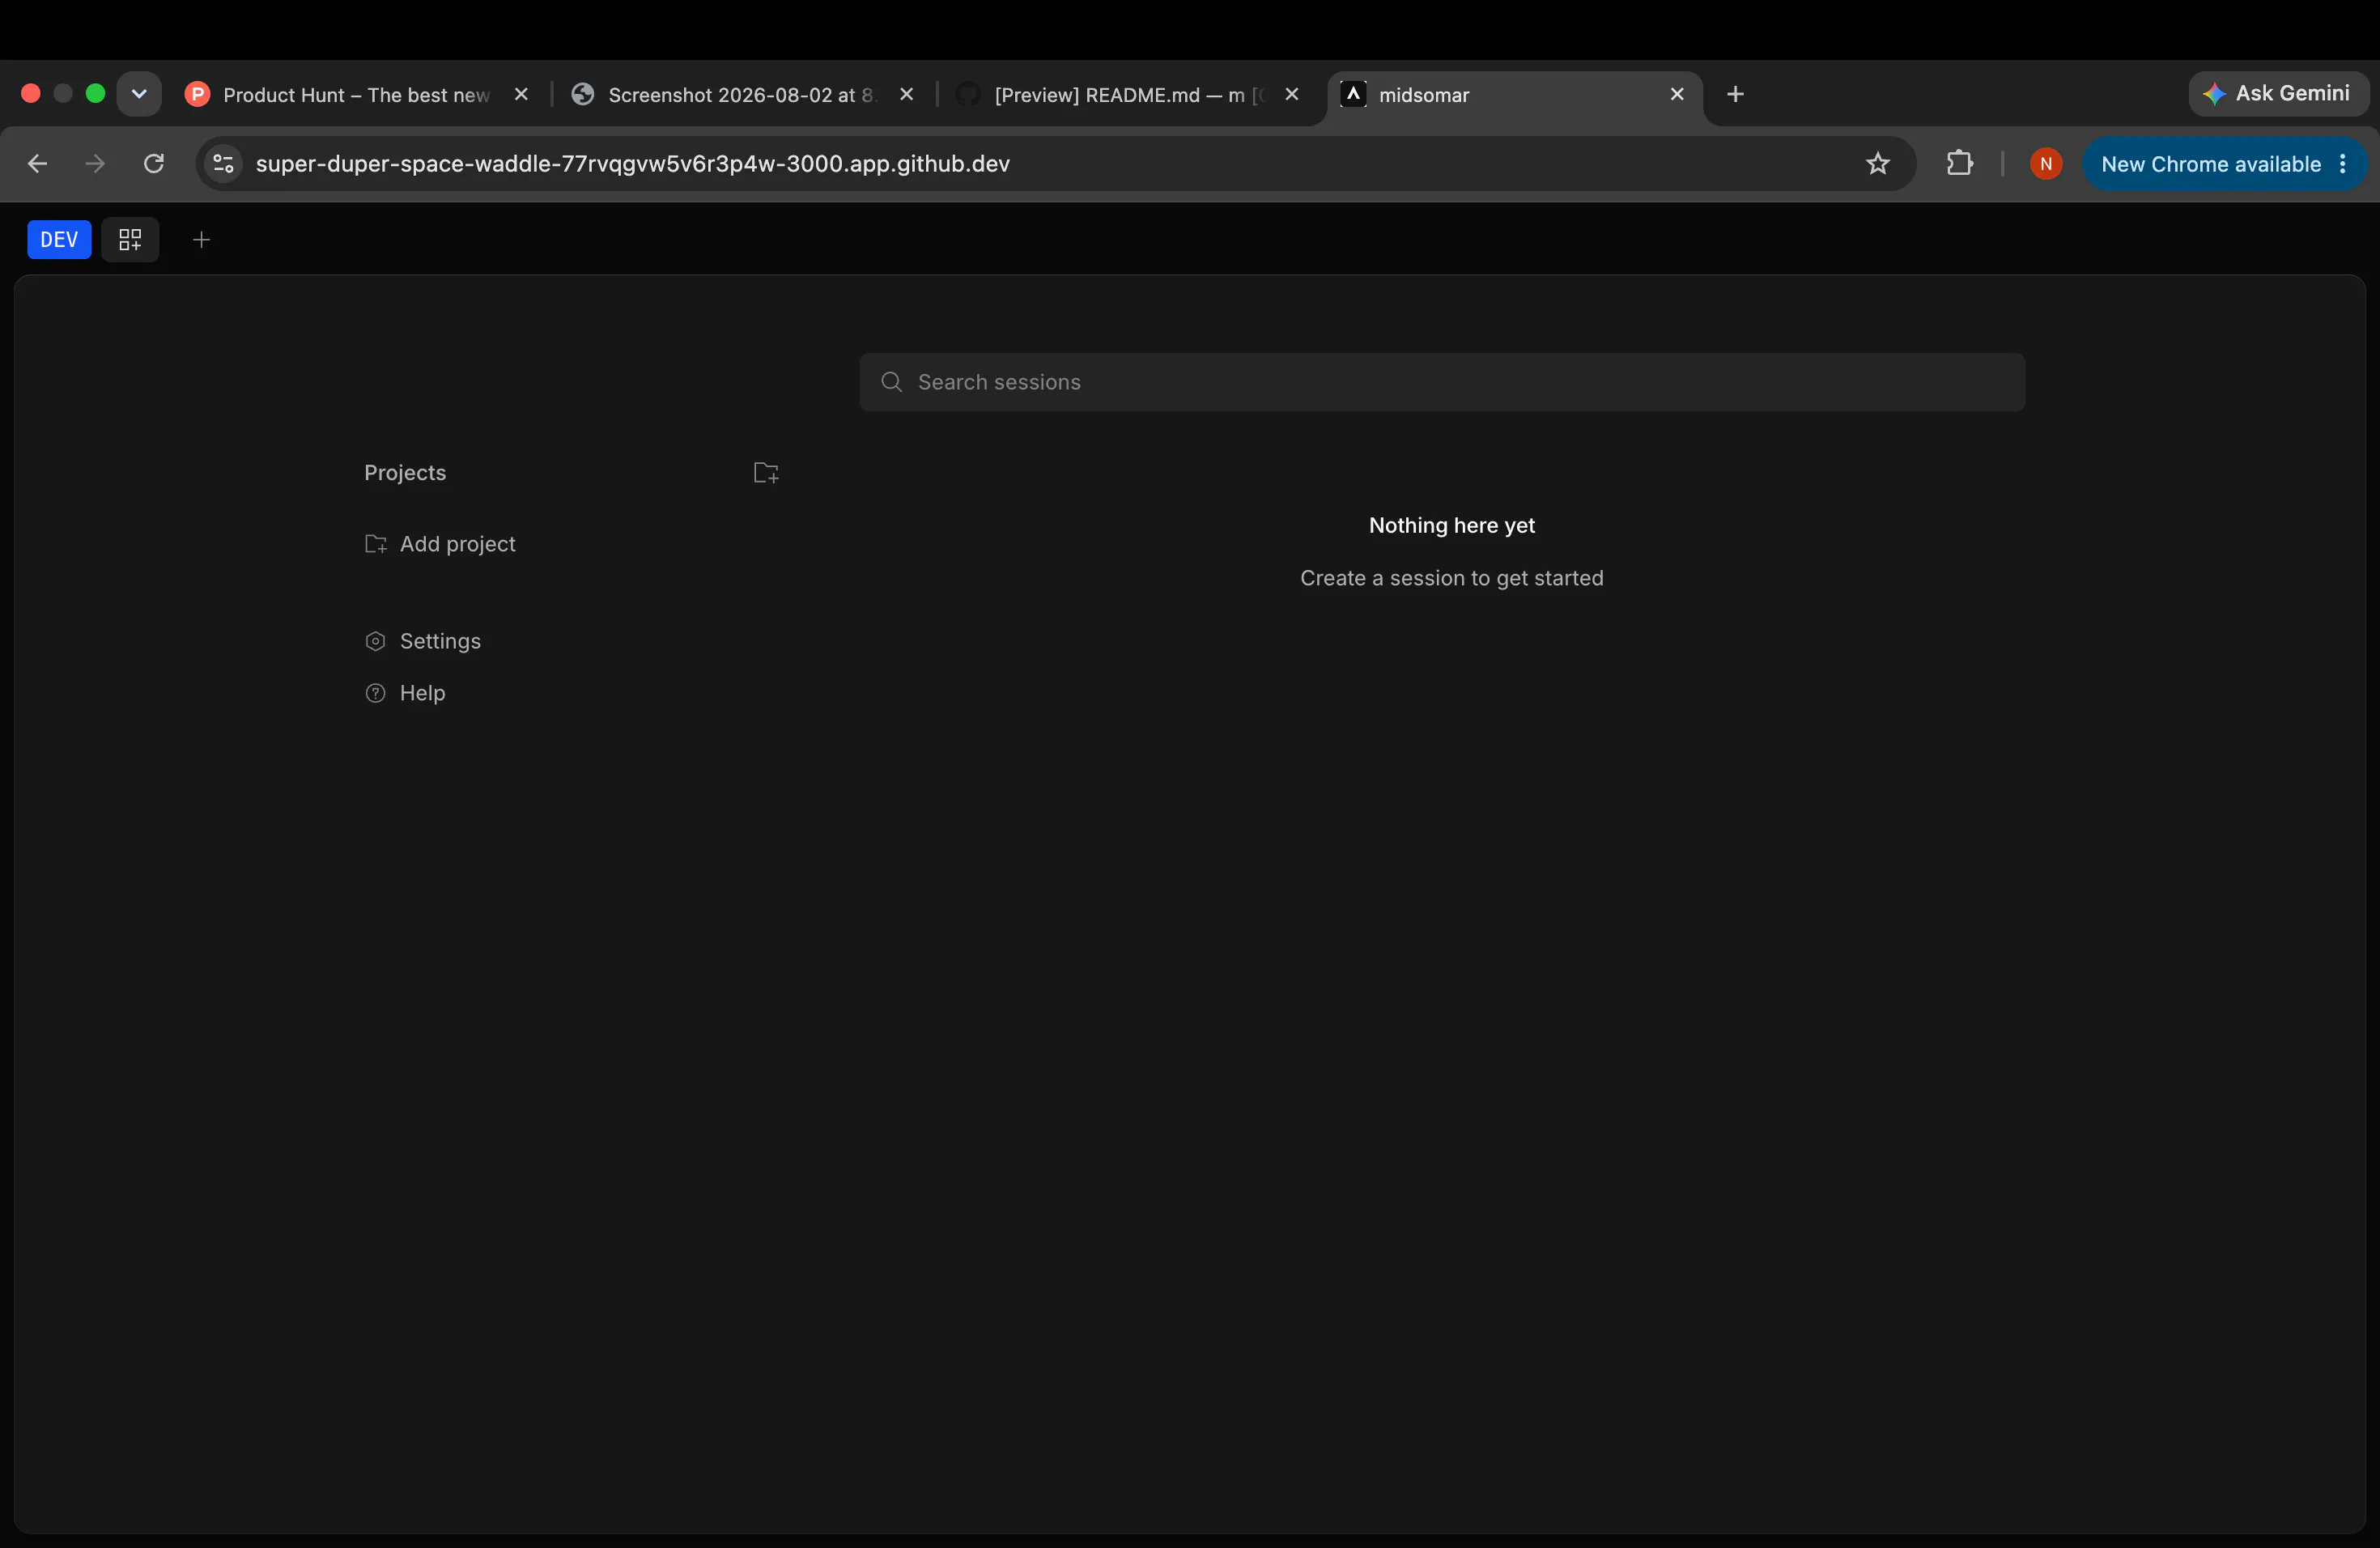
Task: Open the Extensions puzzle icon
Action: [1959, 164]
